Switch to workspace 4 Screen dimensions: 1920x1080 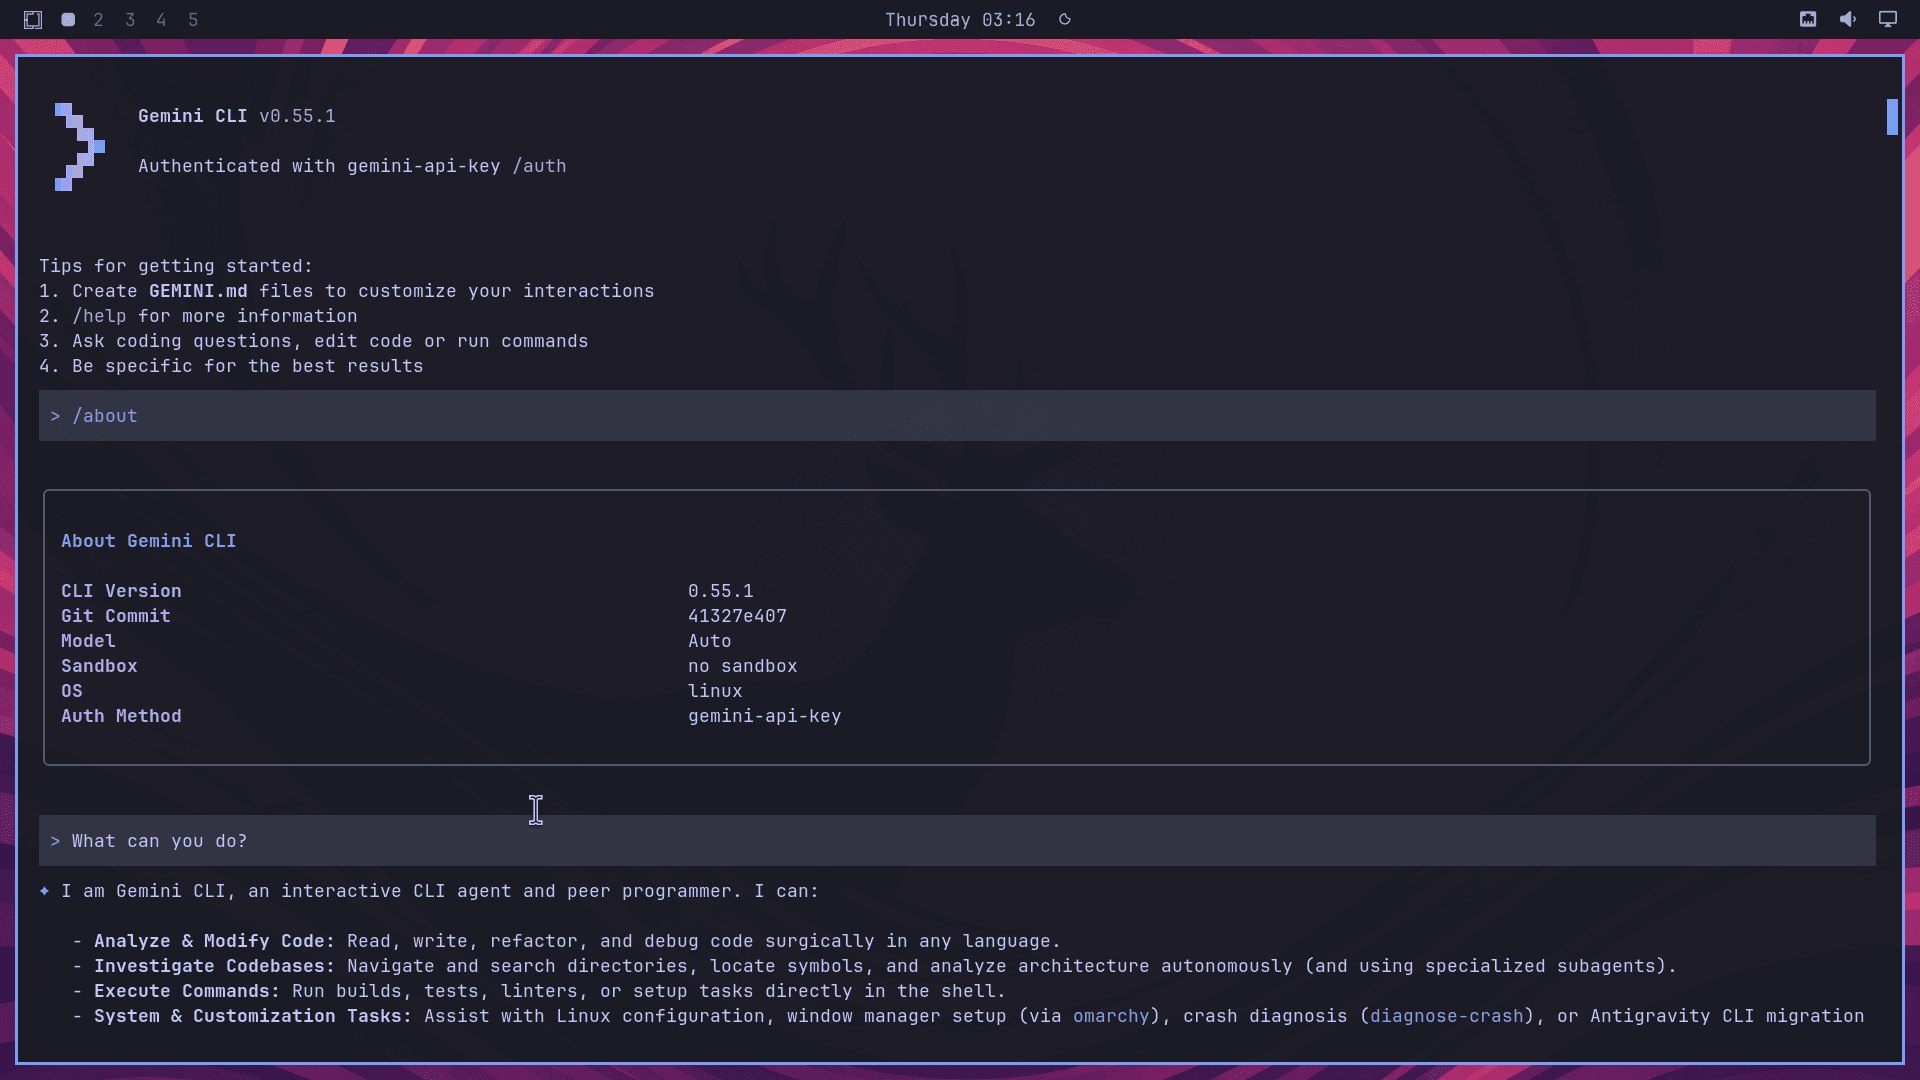[x=161, y=20]
